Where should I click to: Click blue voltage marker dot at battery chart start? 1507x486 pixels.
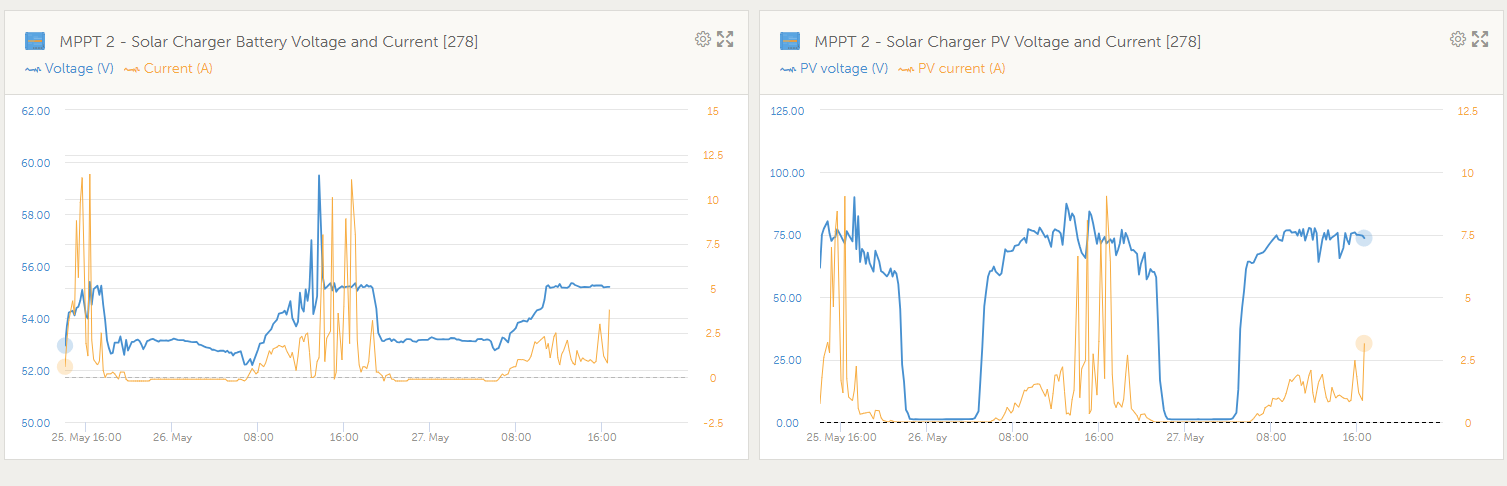[65, 346]
